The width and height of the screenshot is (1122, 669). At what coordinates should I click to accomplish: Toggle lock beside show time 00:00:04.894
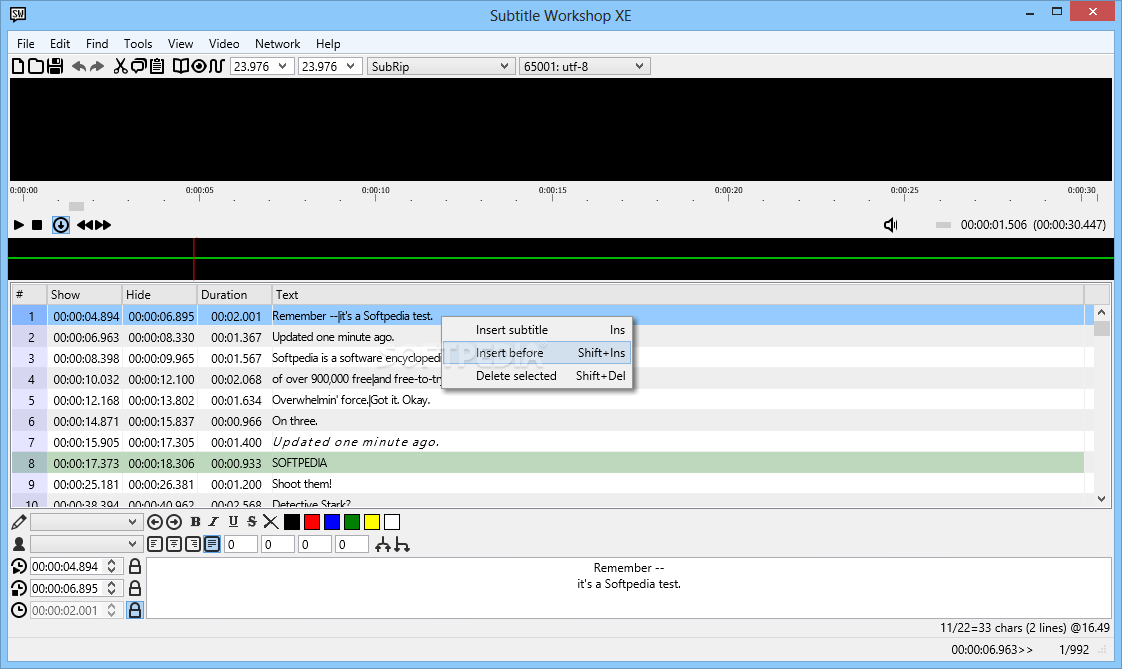pos(135,567)
